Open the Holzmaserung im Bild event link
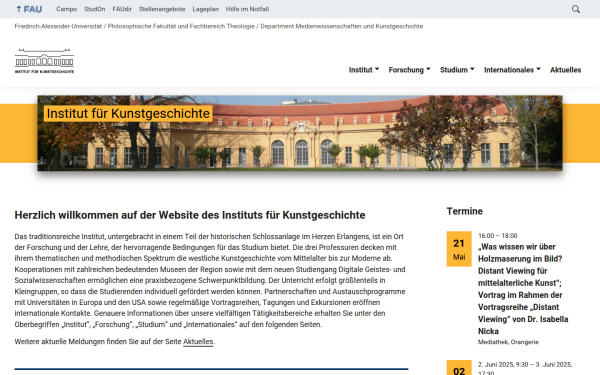This screenshot has width=600, height=375. point(523,289)
